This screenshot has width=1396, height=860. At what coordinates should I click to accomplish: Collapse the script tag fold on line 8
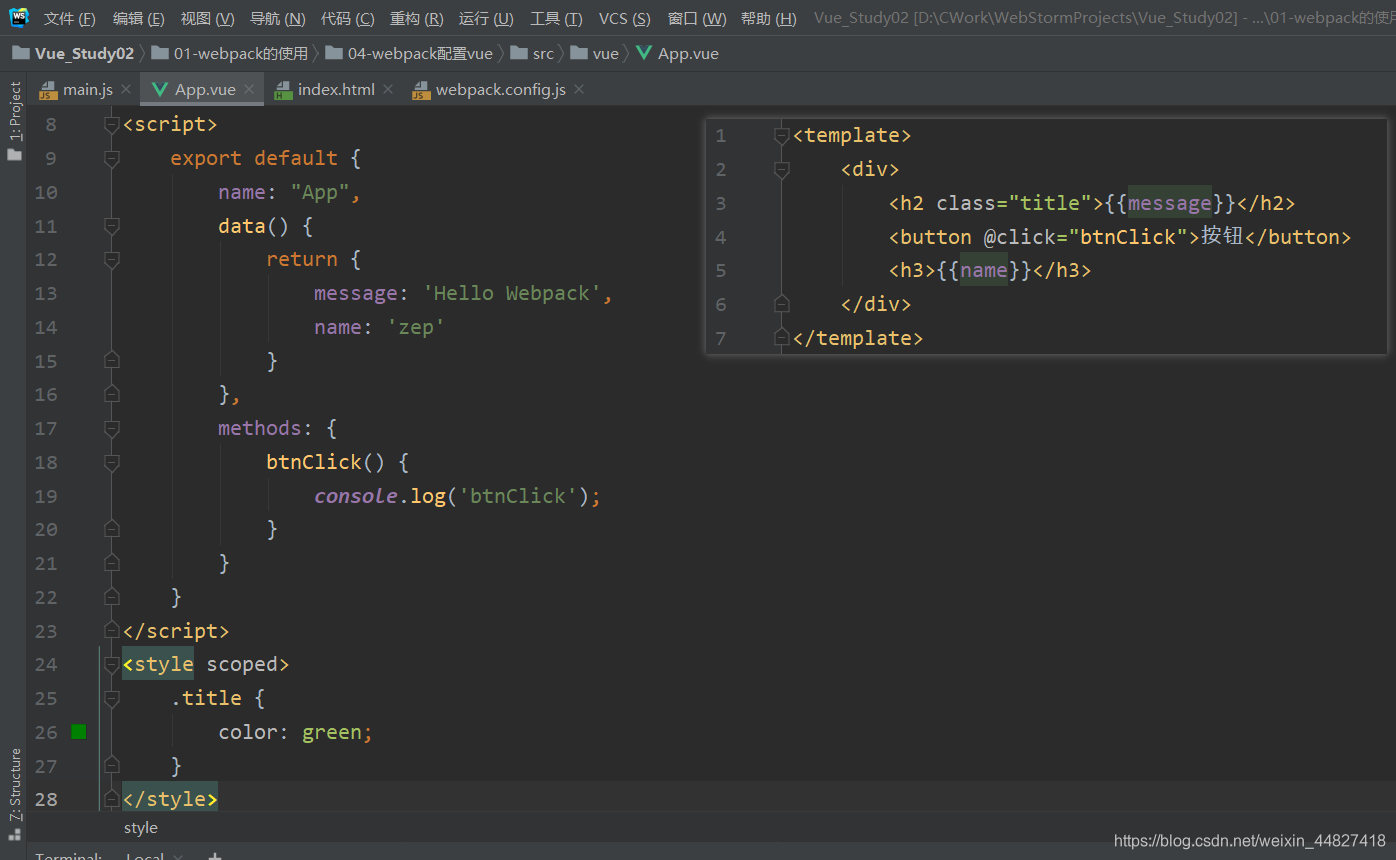[112, 125]
